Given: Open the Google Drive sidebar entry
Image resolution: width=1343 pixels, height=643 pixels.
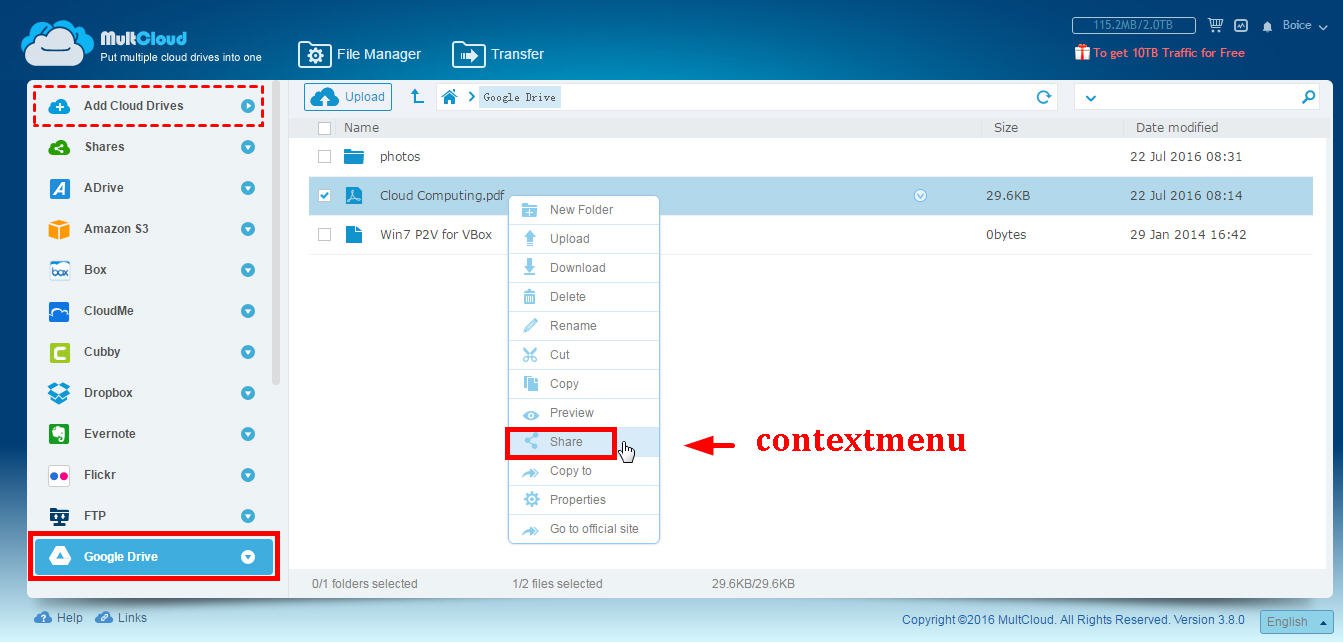Looking at the screenshot, I should pos(154,557).
